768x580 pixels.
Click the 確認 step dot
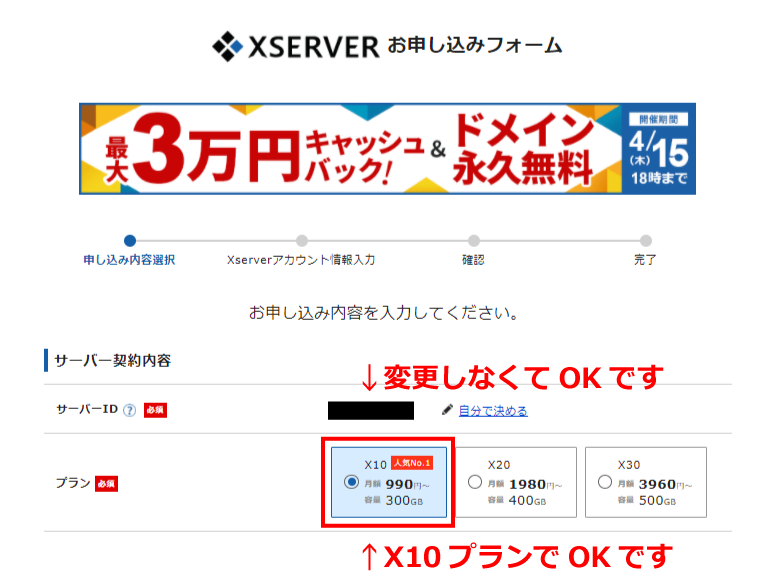point(474,241)
